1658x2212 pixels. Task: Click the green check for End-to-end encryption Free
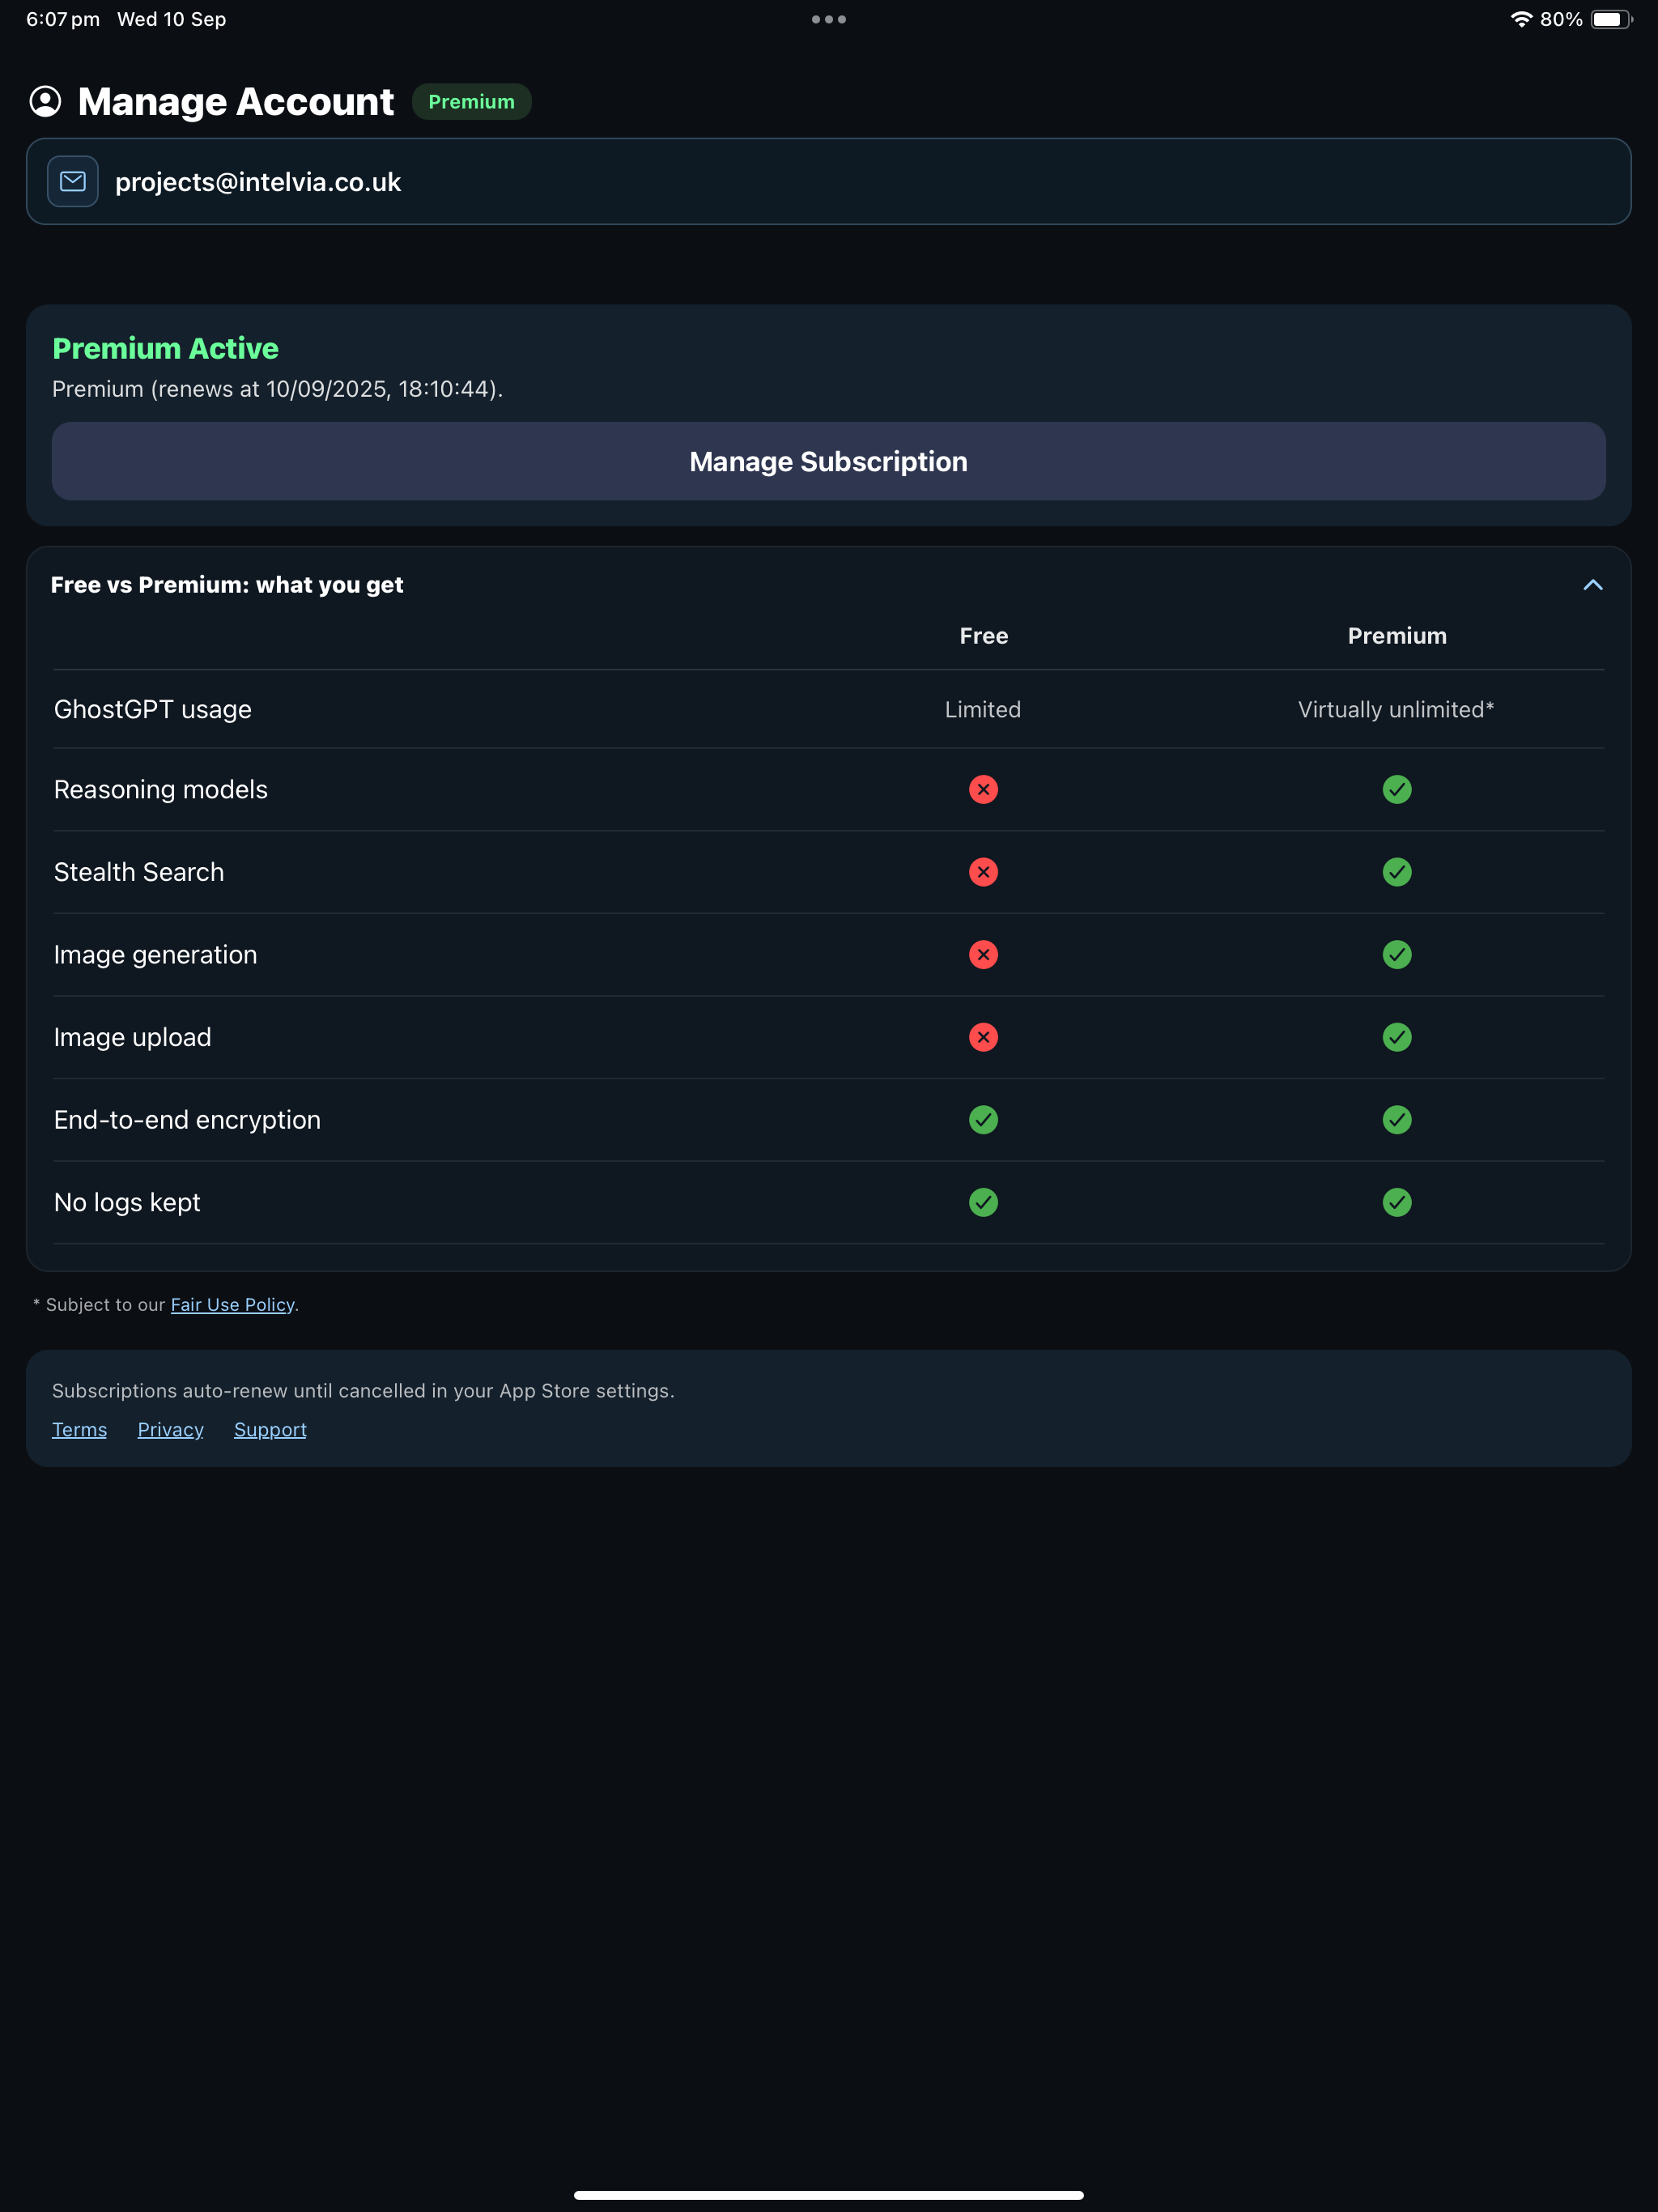[983, 1119]
